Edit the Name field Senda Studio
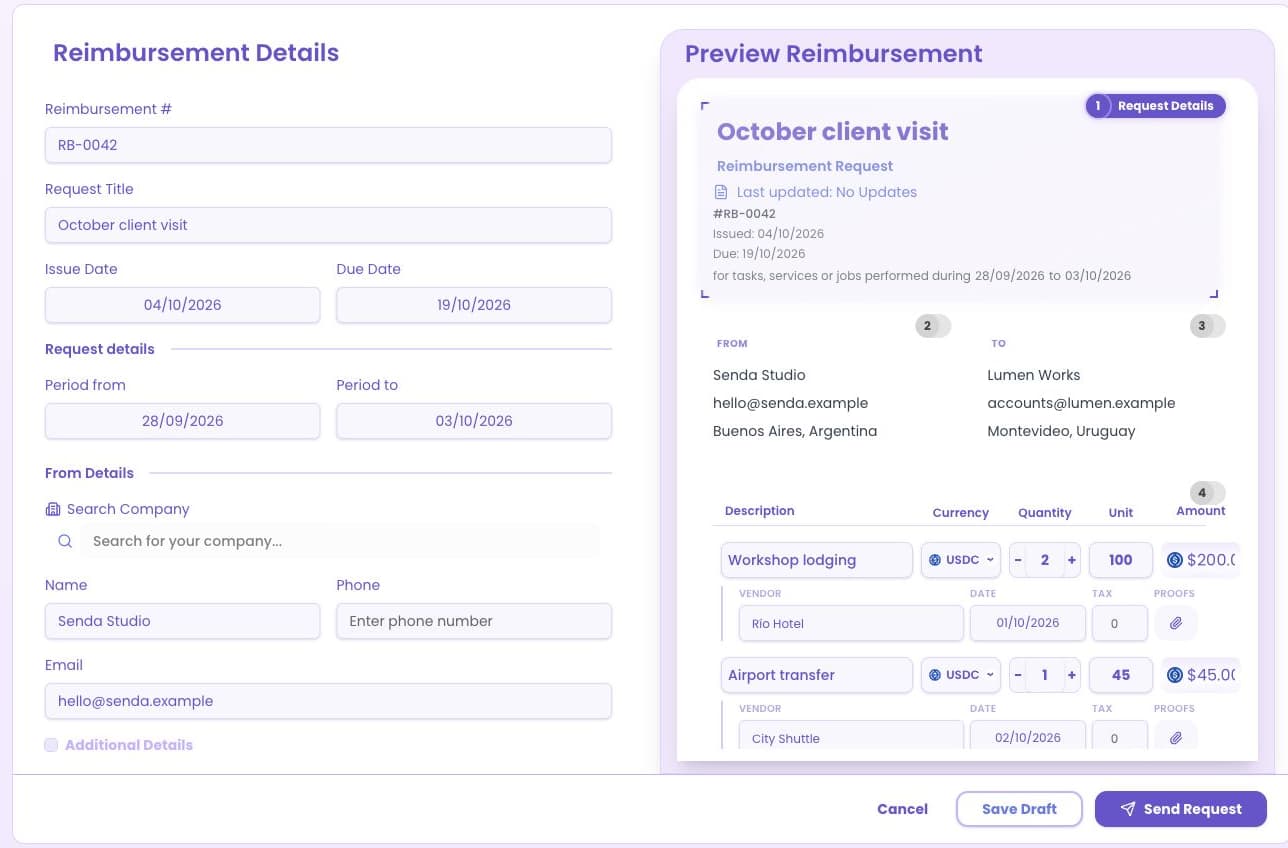The height and width of the screenshot is (848, 1288). coord(182,621)
